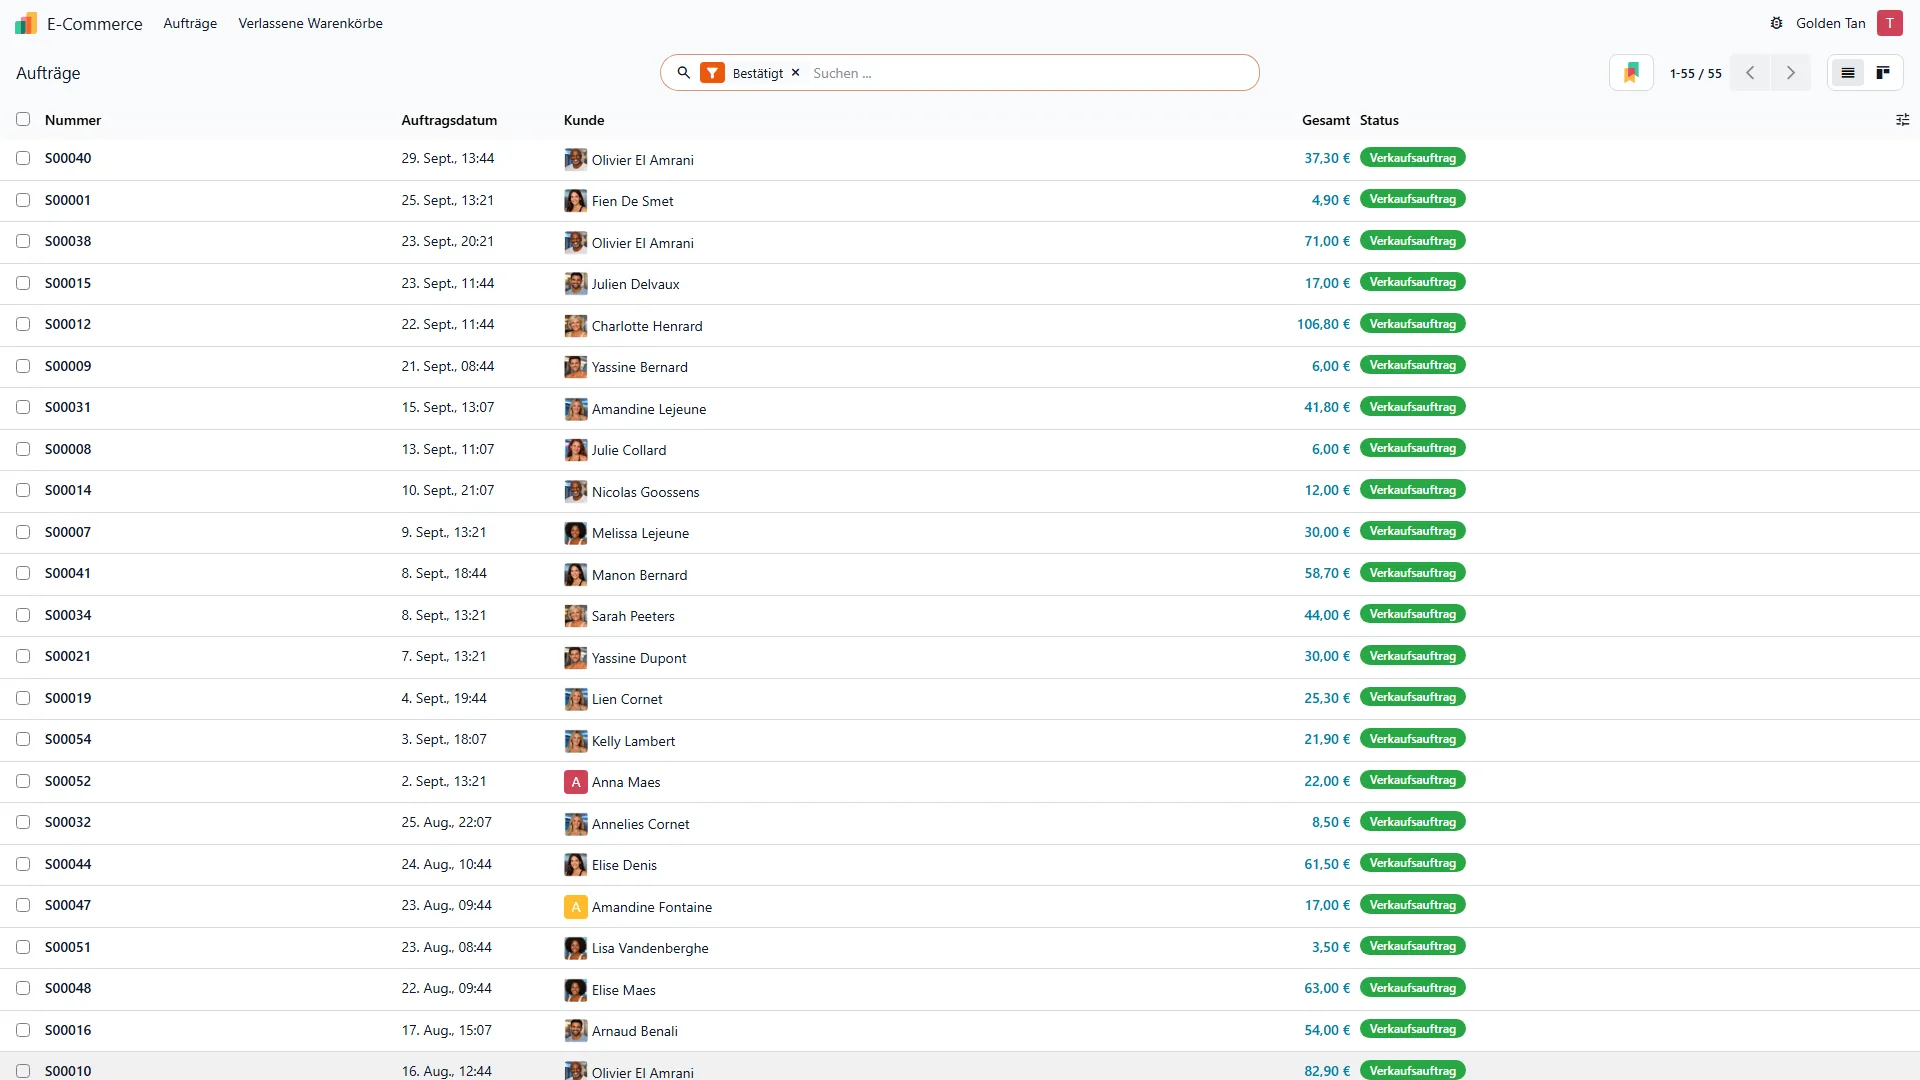Click Verkaufsauftrag badge for S00009
This screenshot has width=1920, height=1080.
(x=1412, y=365)
